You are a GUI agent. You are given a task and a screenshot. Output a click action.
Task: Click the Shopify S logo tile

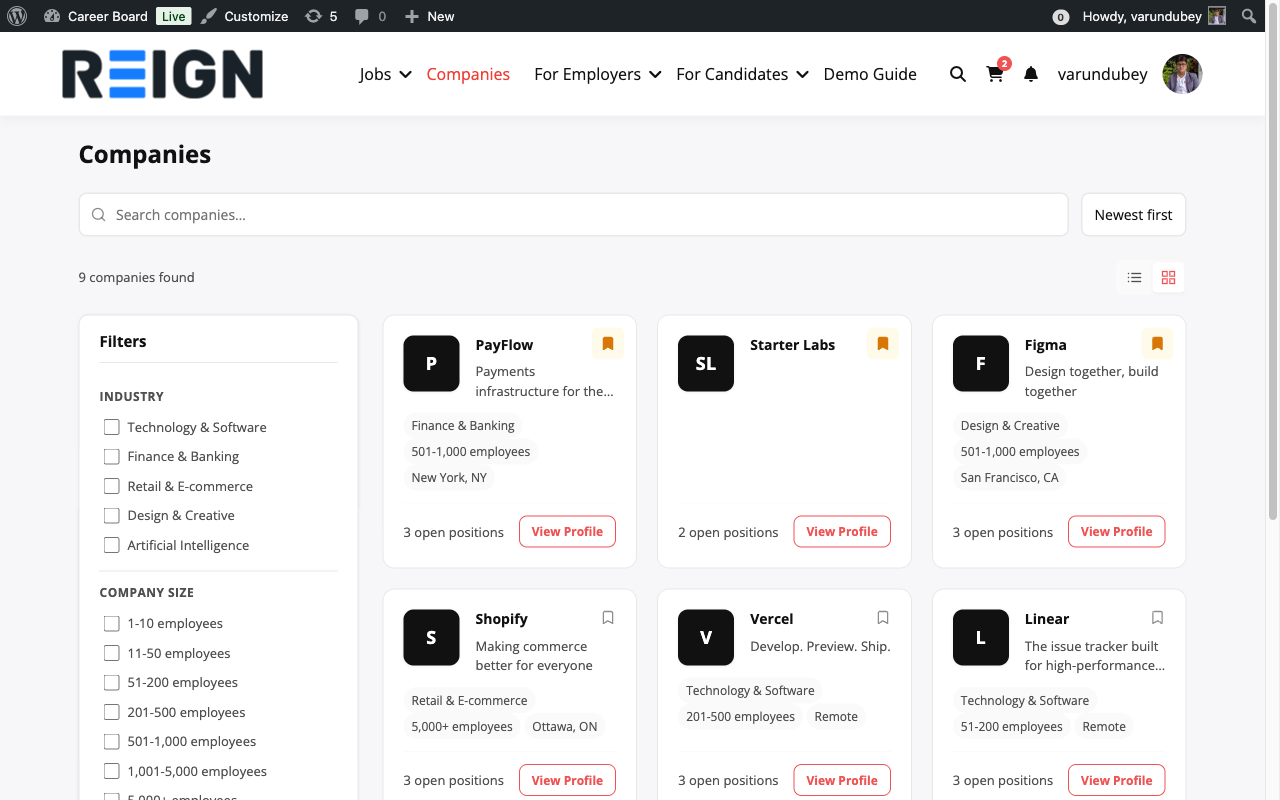[431, 637]
